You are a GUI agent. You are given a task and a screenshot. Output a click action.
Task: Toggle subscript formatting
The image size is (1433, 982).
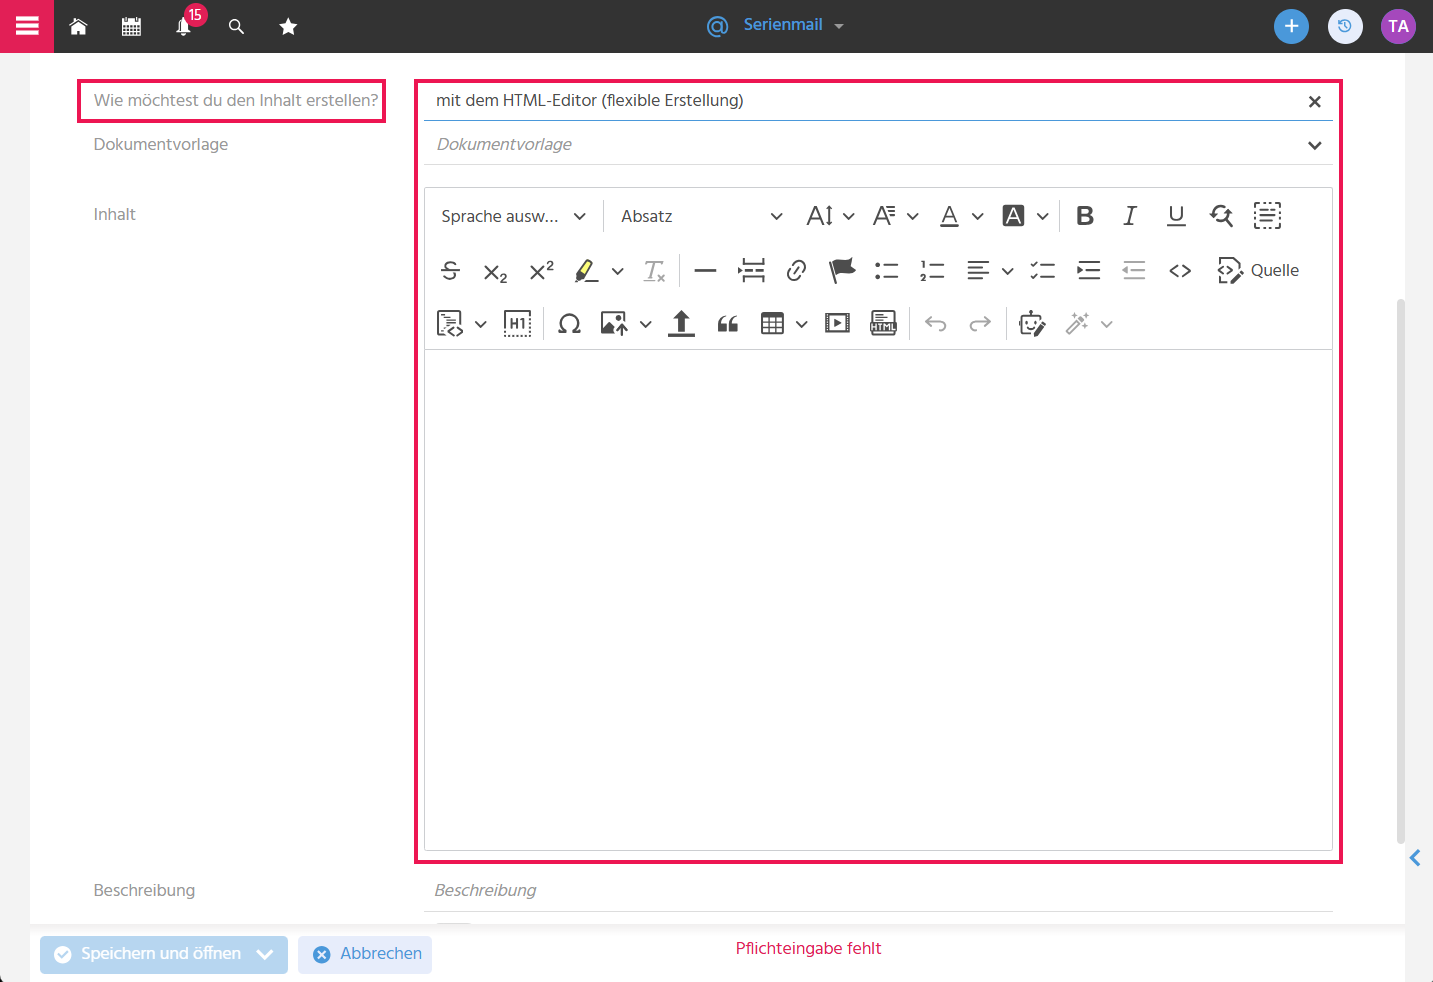pyautogui.click(x=495, y=271)
